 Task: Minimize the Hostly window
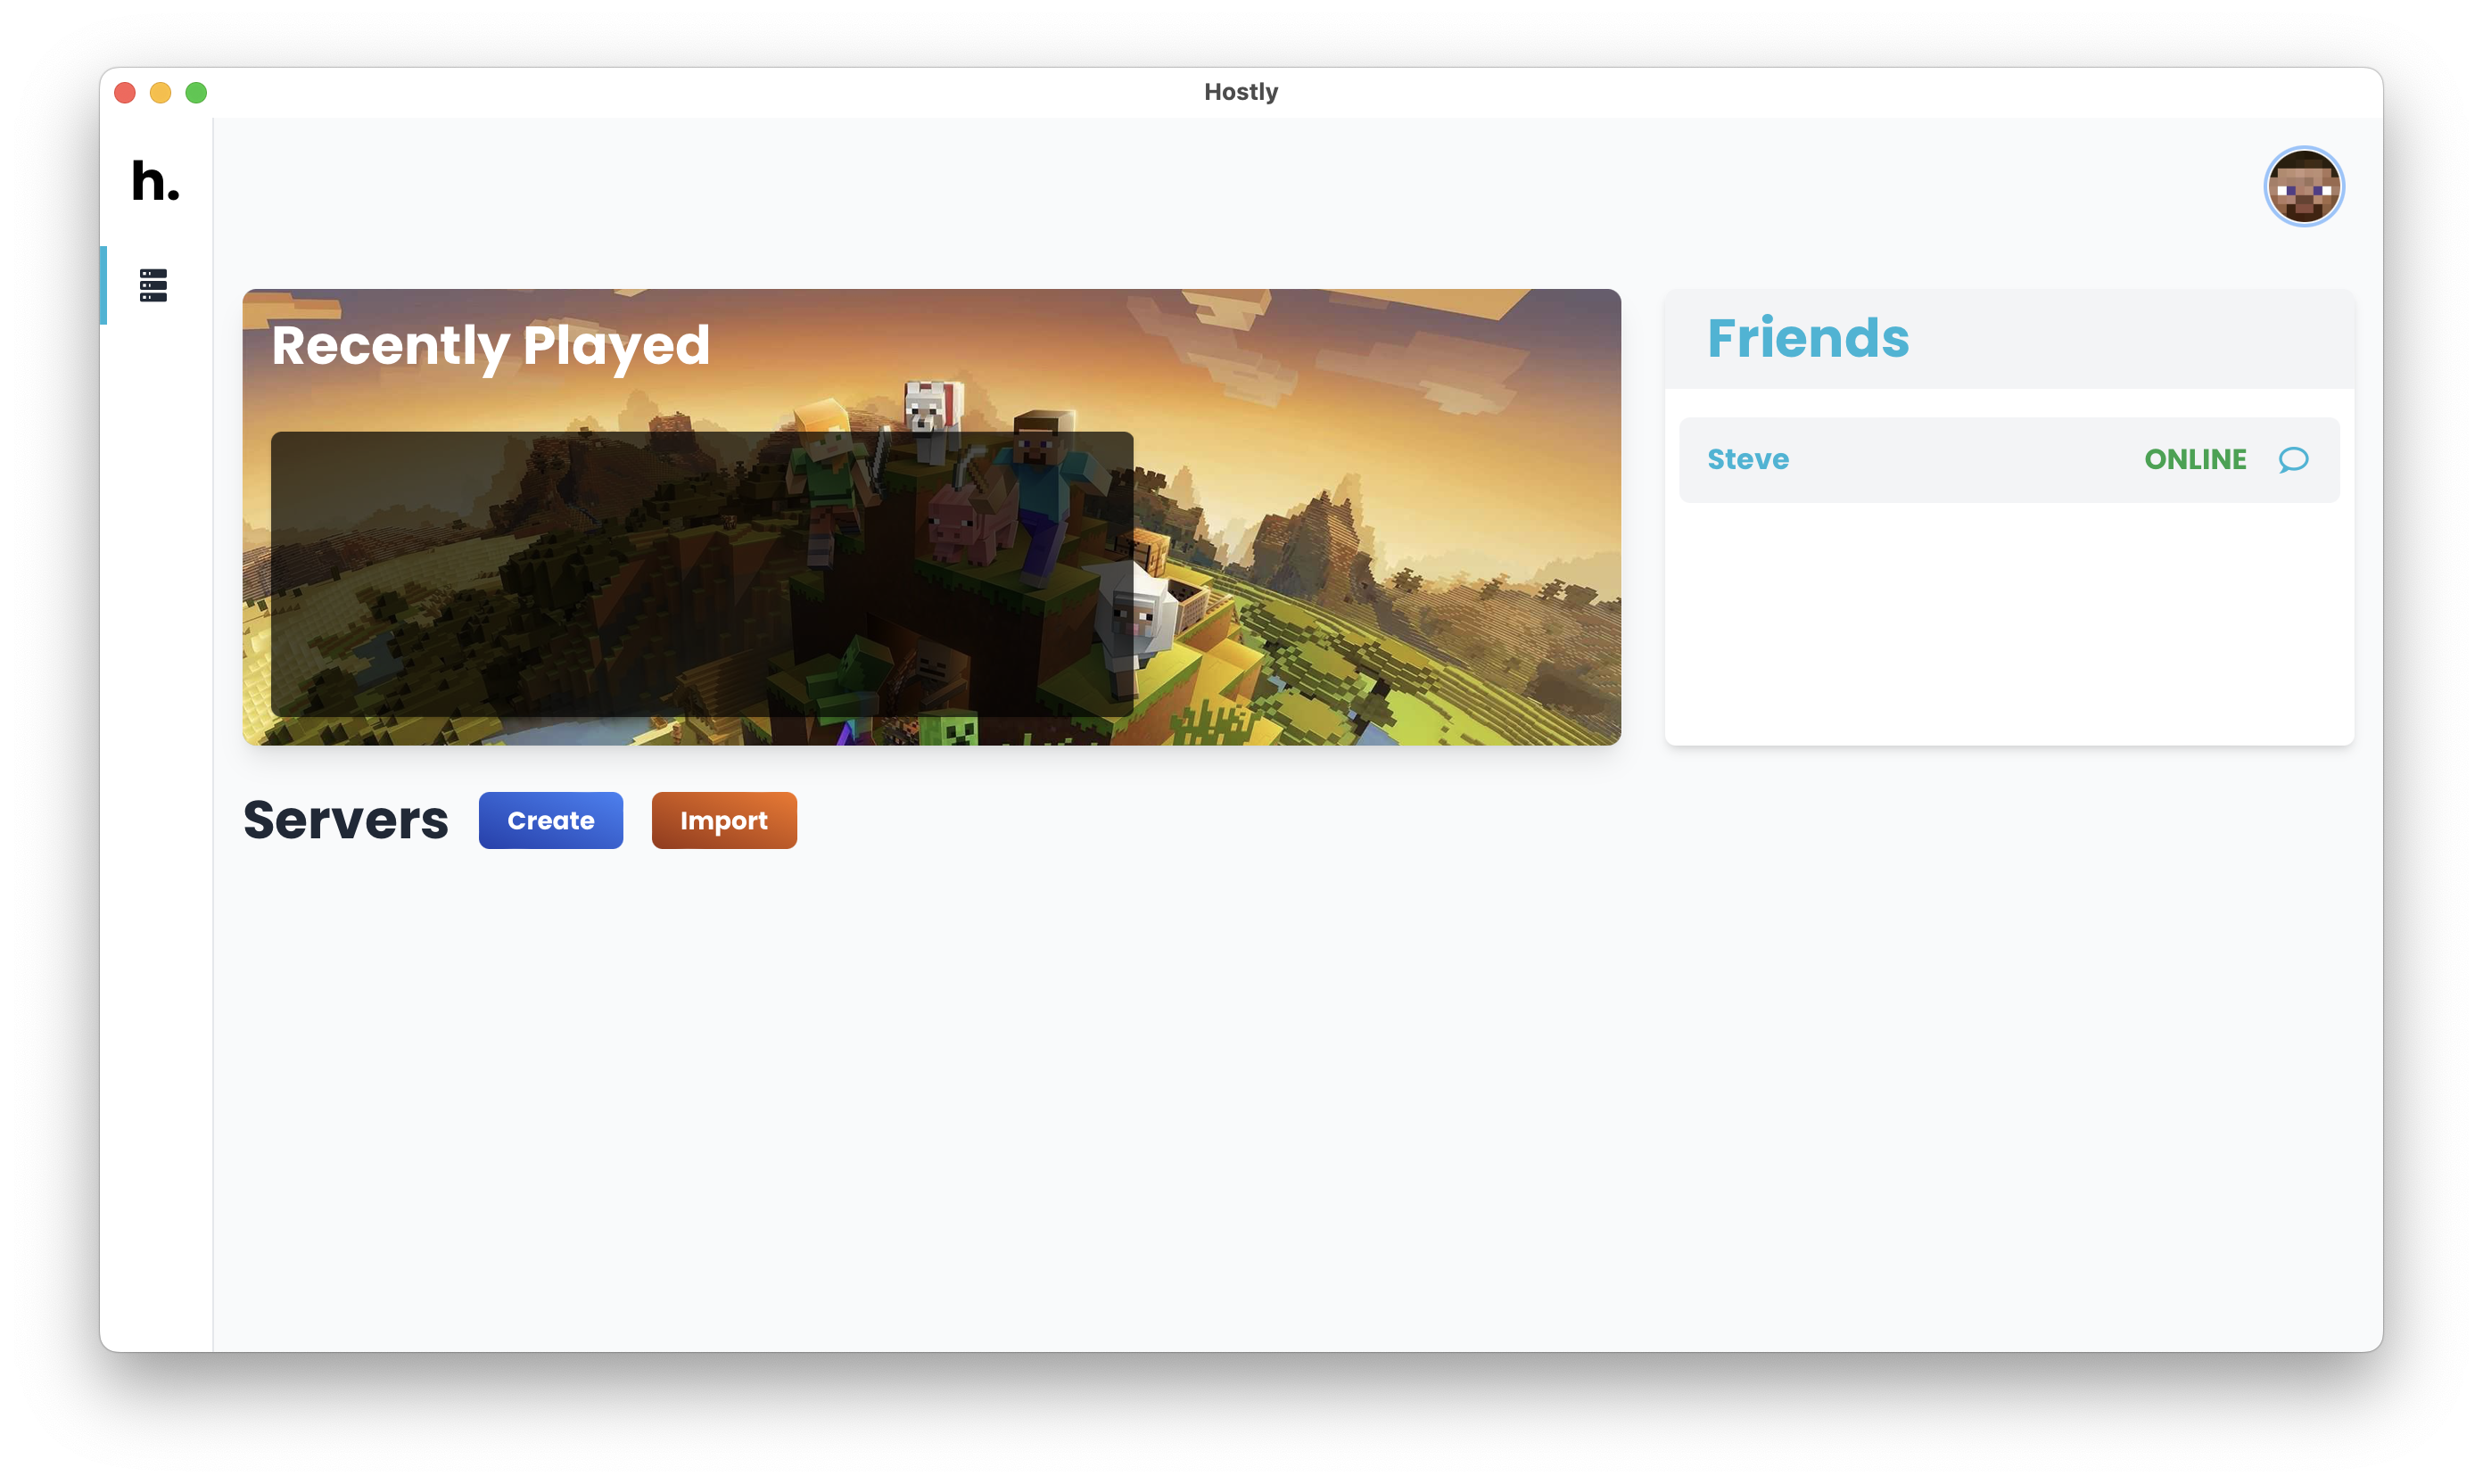coord(160,93)
